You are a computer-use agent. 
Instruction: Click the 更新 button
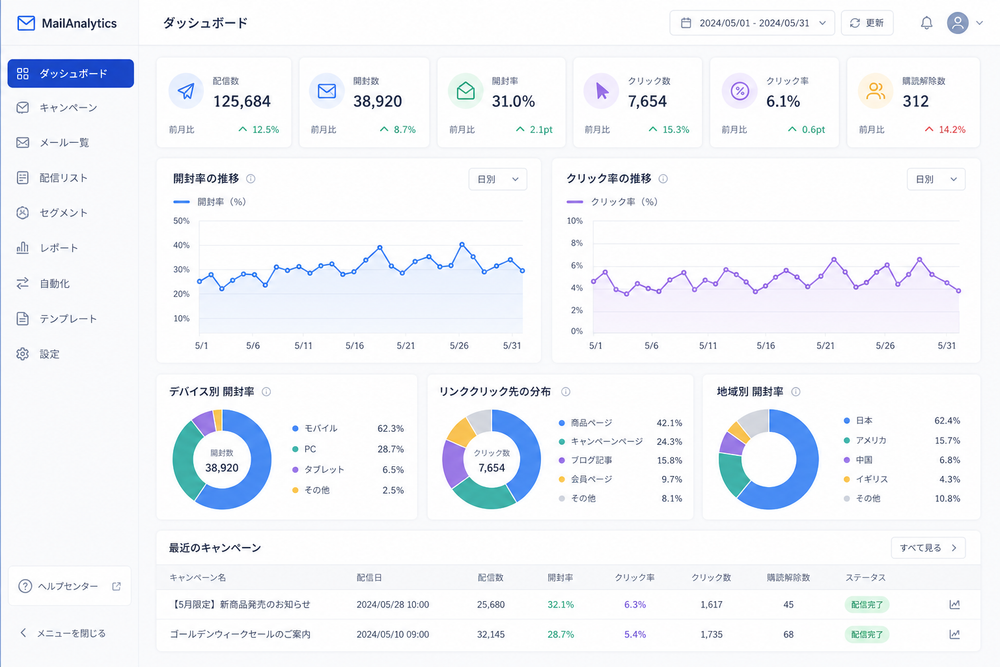click(867, 23)
